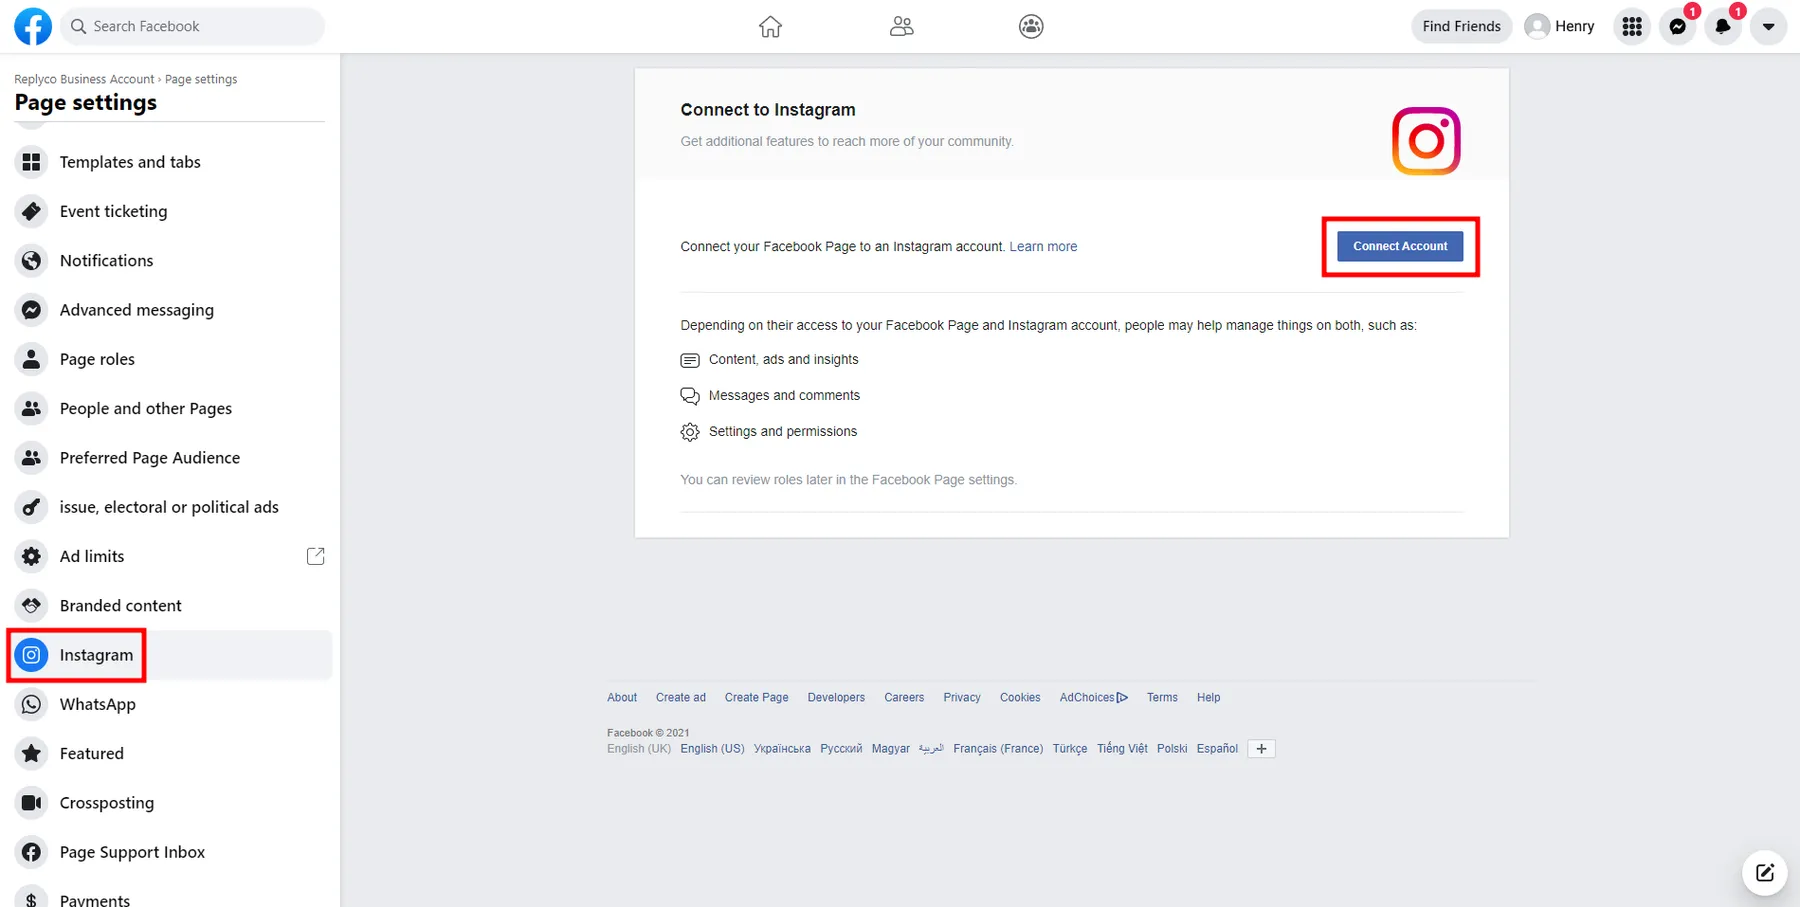Focus the Search Facebook field

pyautogui.click(x=193, y=27)
